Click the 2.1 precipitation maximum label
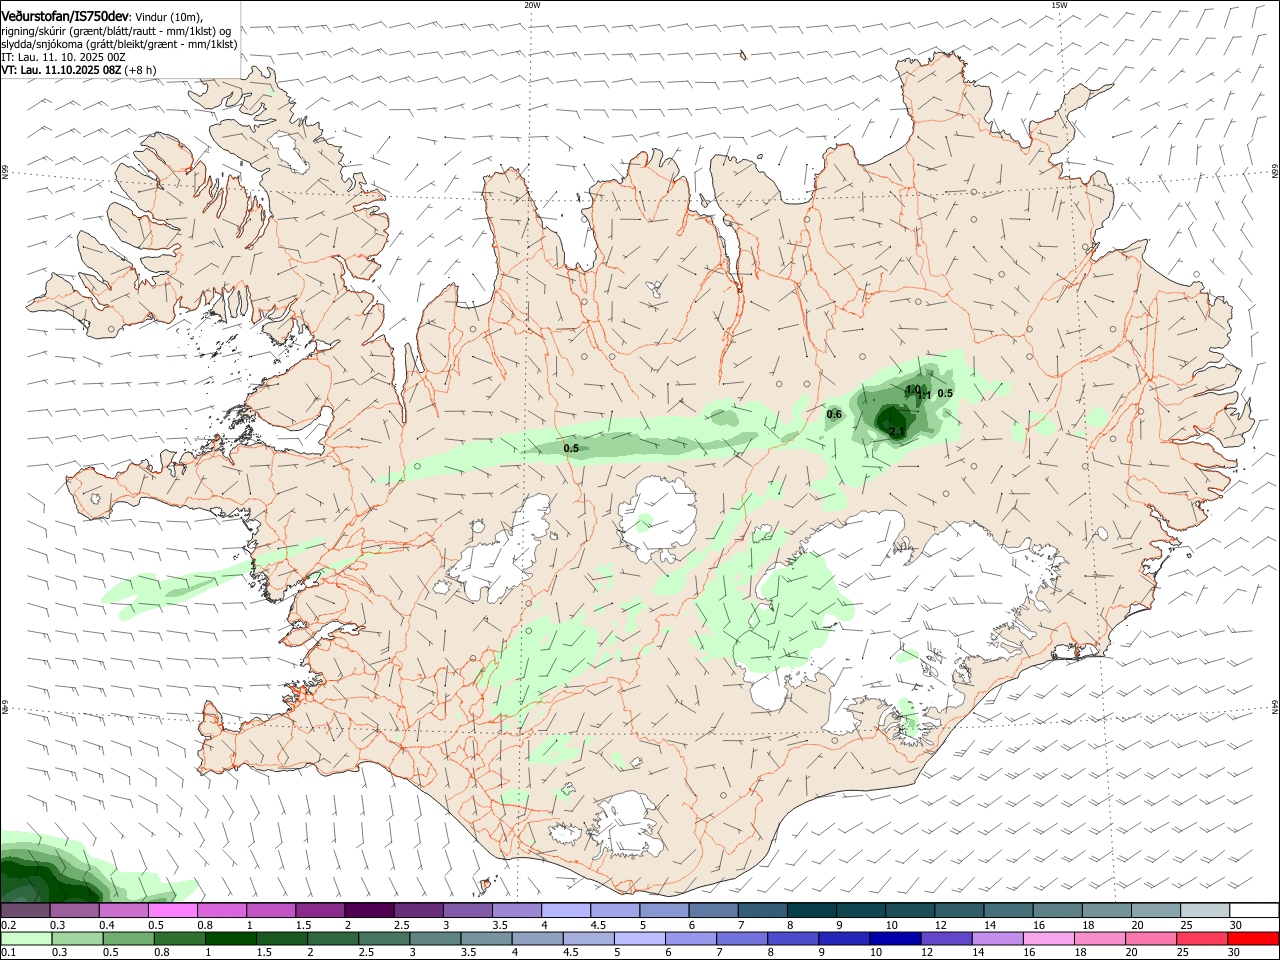This screenshot has width=1280, height=960. pyautogui.click(x=897, y=431)
